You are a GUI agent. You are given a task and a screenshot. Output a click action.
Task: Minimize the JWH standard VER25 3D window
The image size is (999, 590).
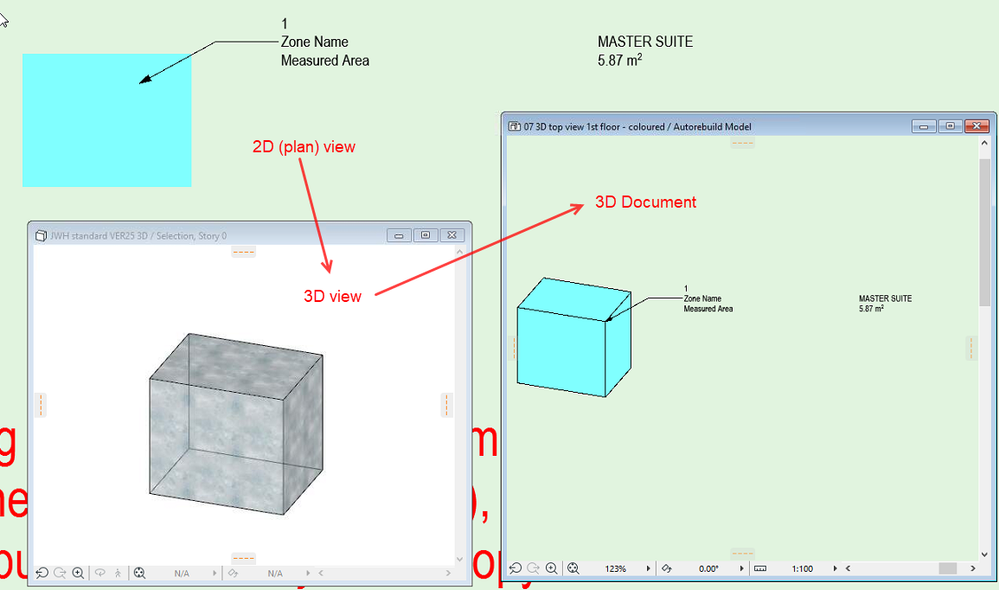tap(399, 235)
